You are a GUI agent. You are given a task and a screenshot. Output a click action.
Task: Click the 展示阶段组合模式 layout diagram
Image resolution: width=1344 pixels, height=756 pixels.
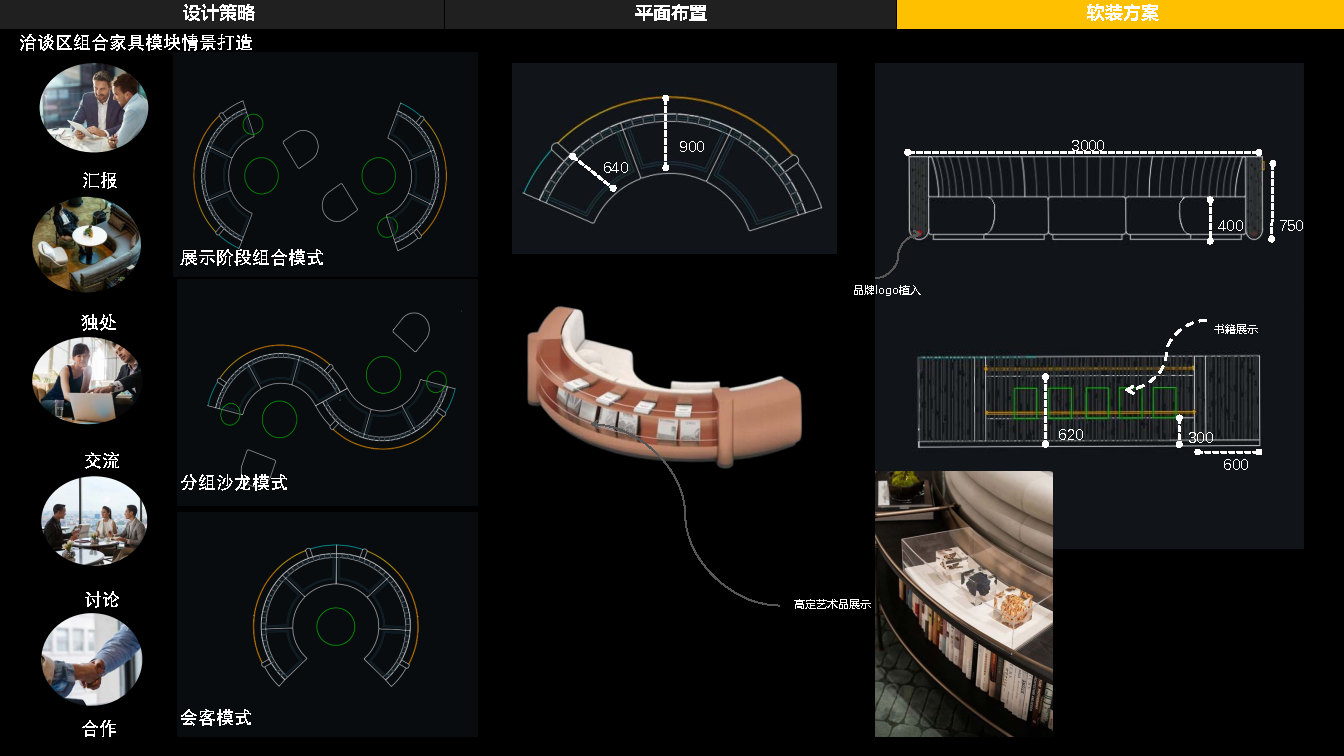[325, 165]
